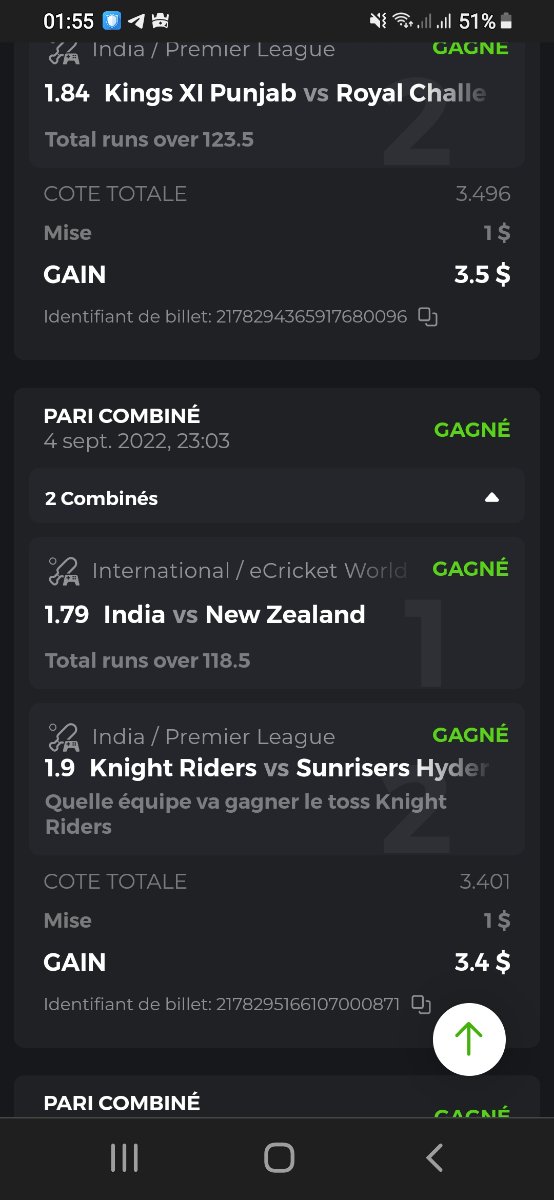Tap the Android home button

pyautogui.click(x=279, y=1158)
